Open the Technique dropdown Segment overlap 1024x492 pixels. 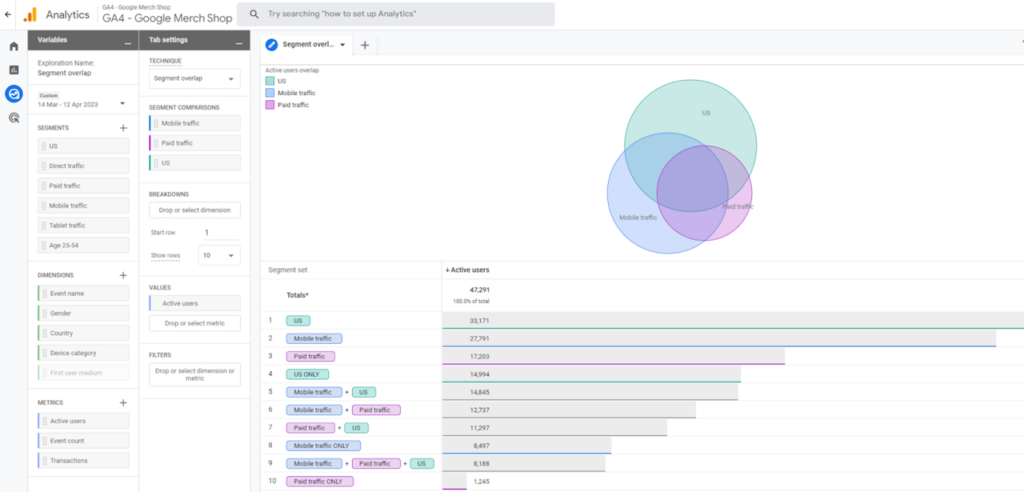[x=195, y=78]
